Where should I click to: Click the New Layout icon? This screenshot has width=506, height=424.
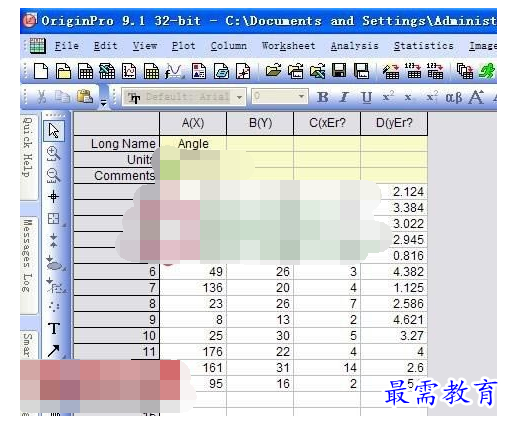click(x=199, y=71)
